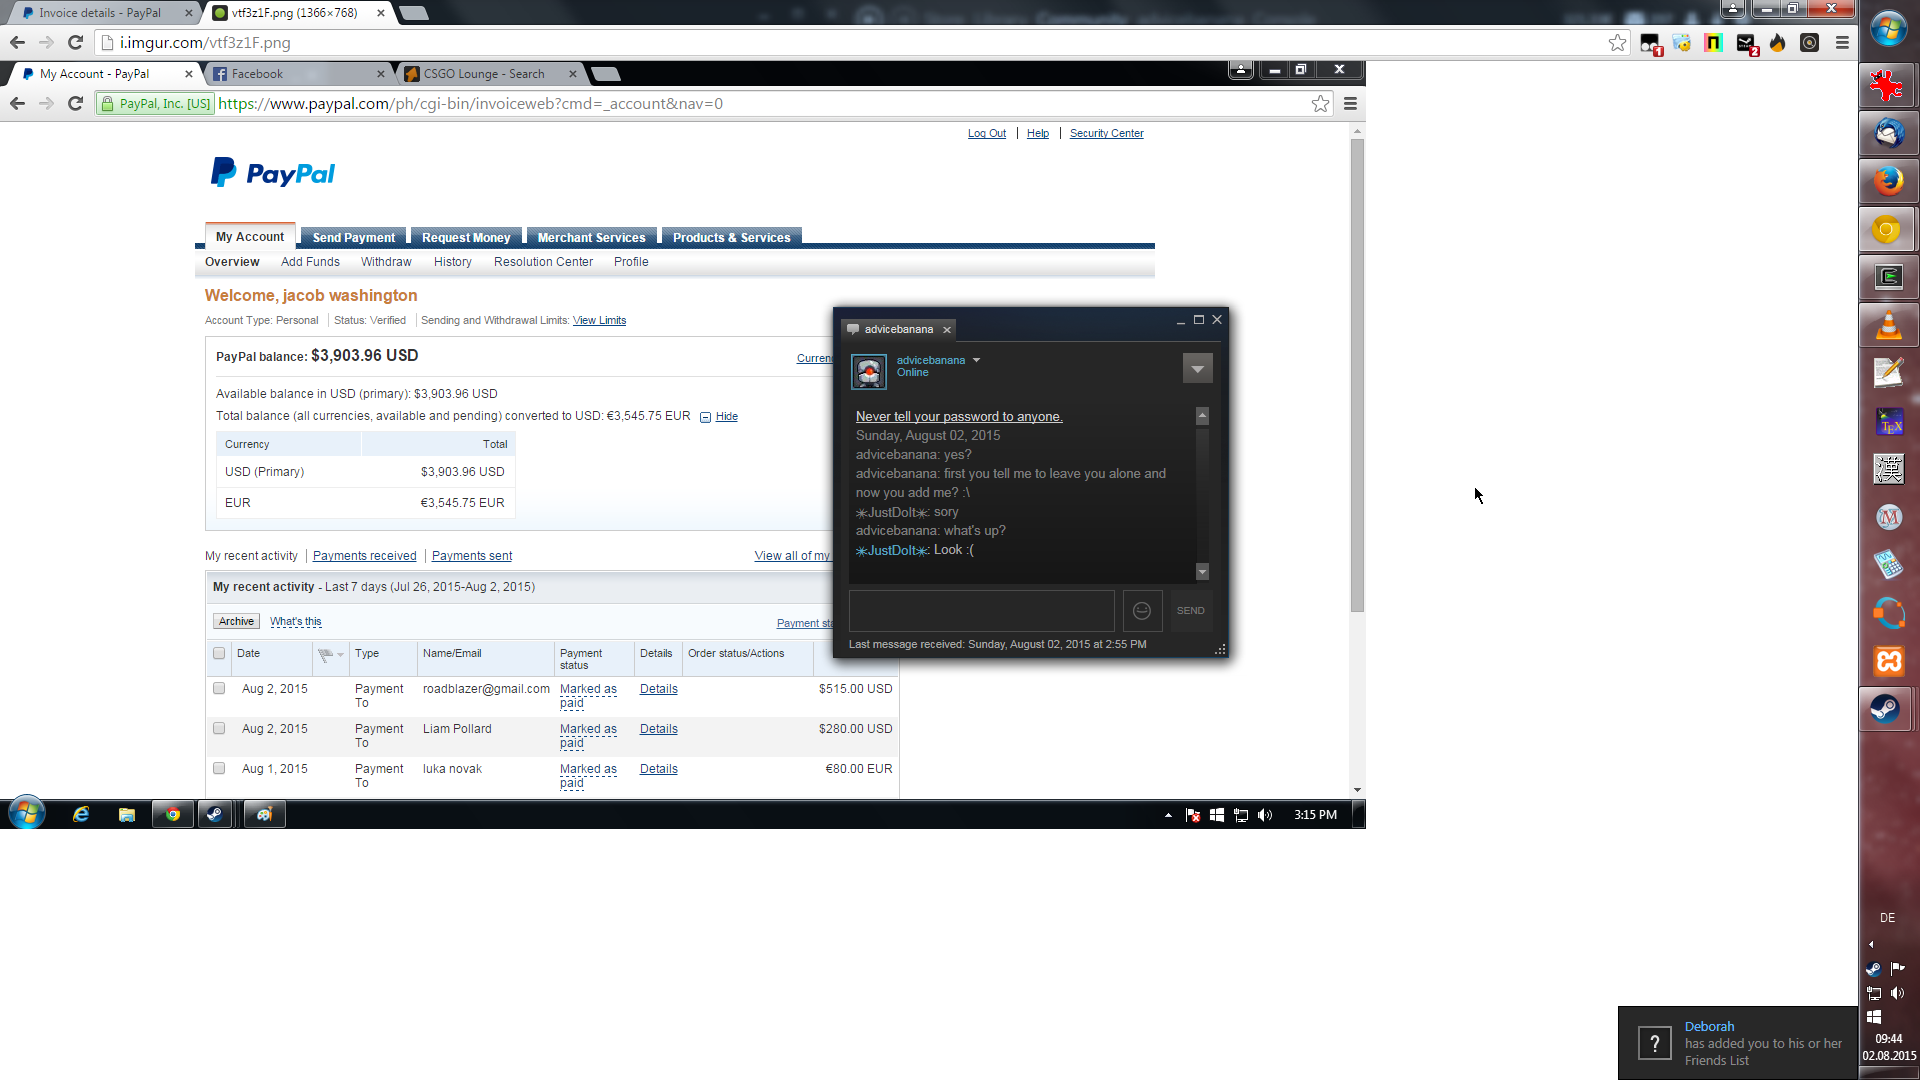Open the Chrome hamburger menu
Screen dimensions: 1920x1080
(1842, 43)
